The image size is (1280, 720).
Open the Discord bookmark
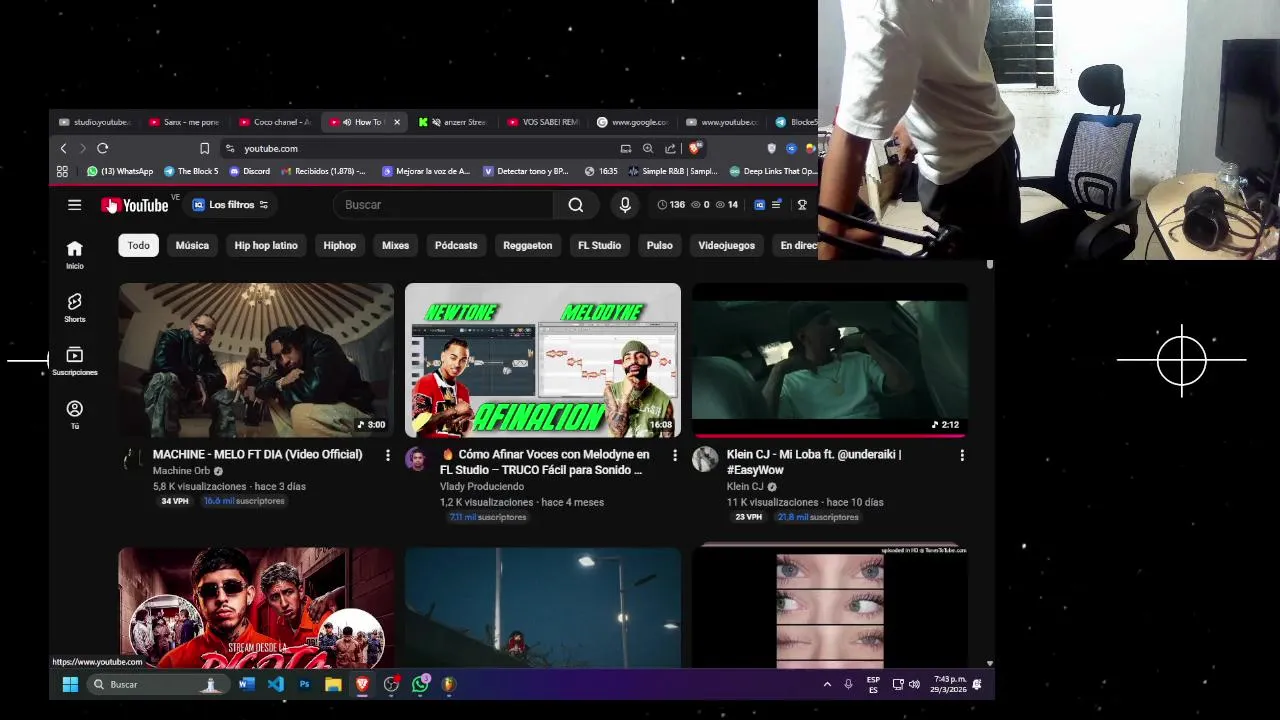coord(250,171)
